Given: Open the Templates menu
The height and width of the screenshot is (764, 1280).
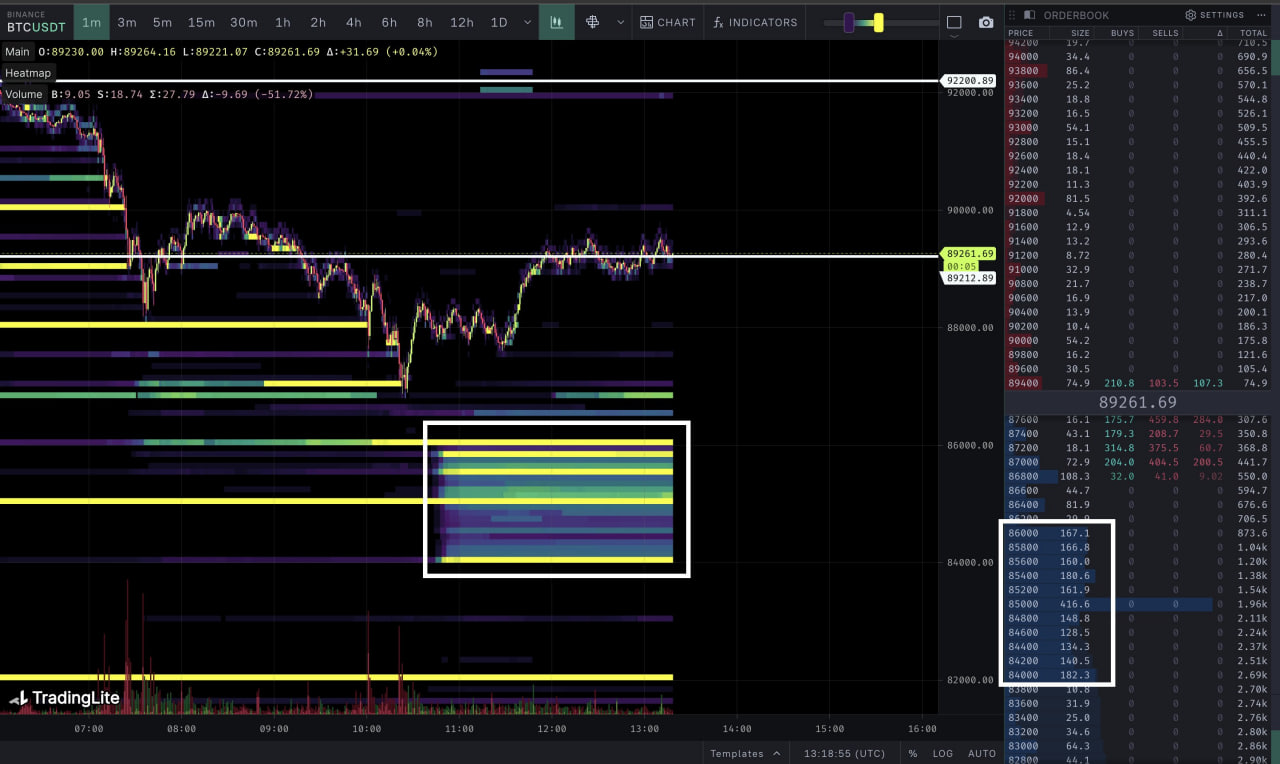Looking at the screenshot, I should 736,753.
